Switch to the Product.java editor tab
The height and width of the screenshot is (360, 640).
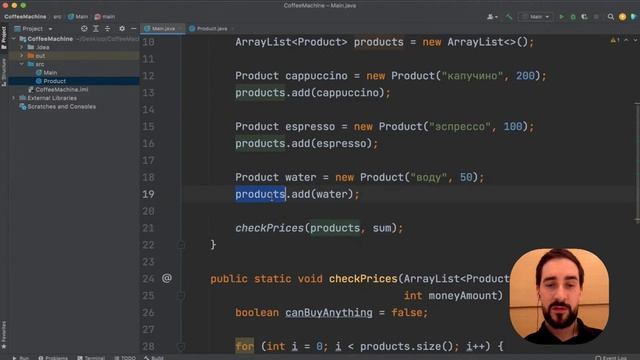click(209, 29)
